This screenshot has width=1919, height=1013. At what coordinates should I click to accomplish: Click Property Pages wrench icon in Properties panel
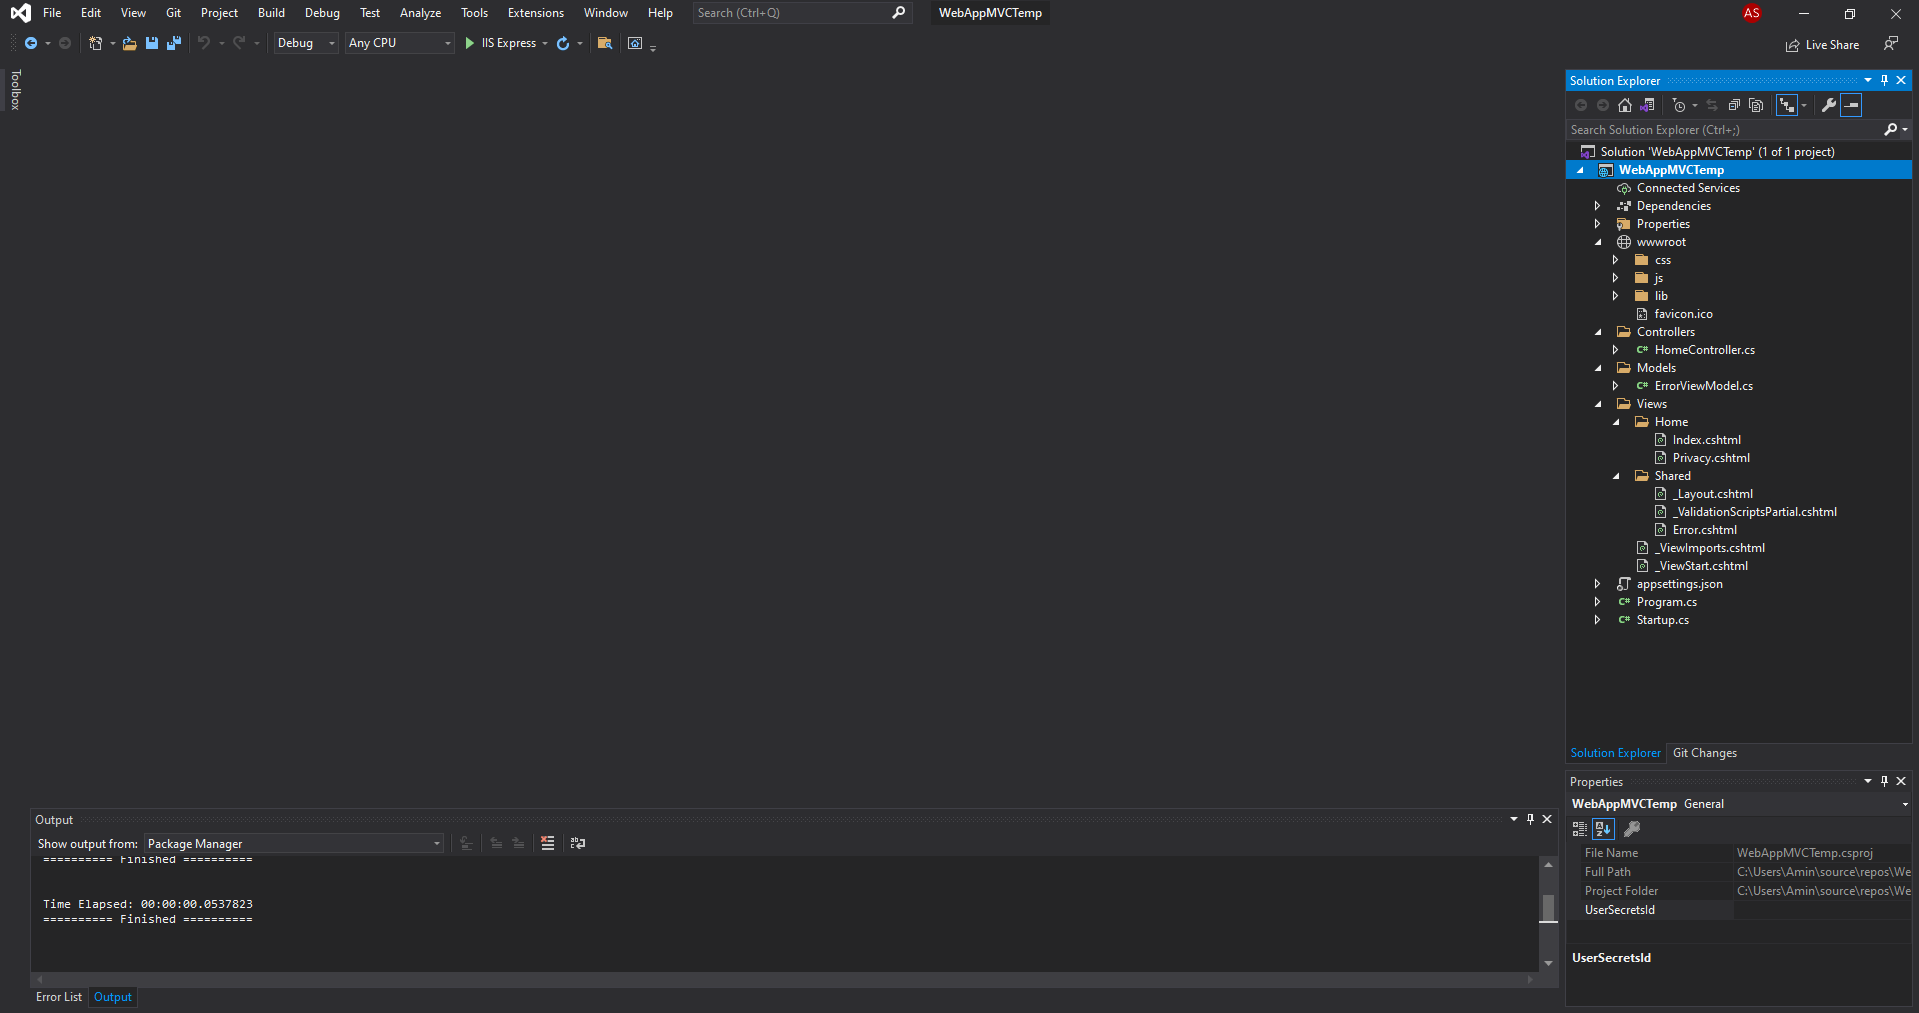point(1632,828)
